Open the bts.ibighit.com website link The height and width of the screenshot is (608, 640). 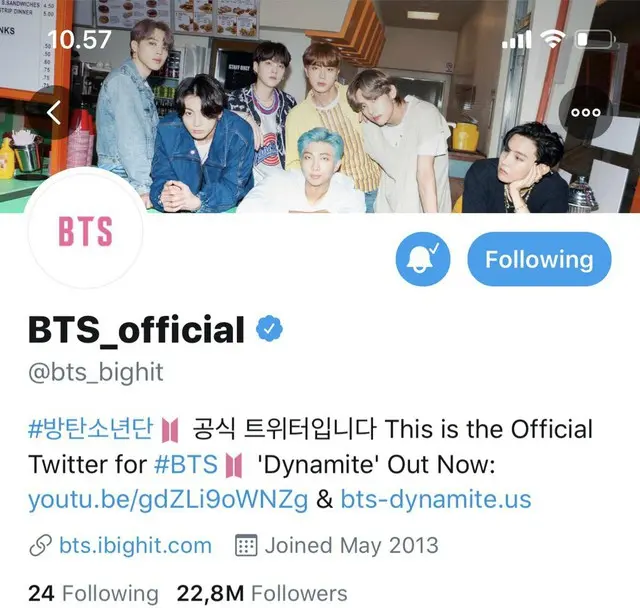(x=135, y=545)
